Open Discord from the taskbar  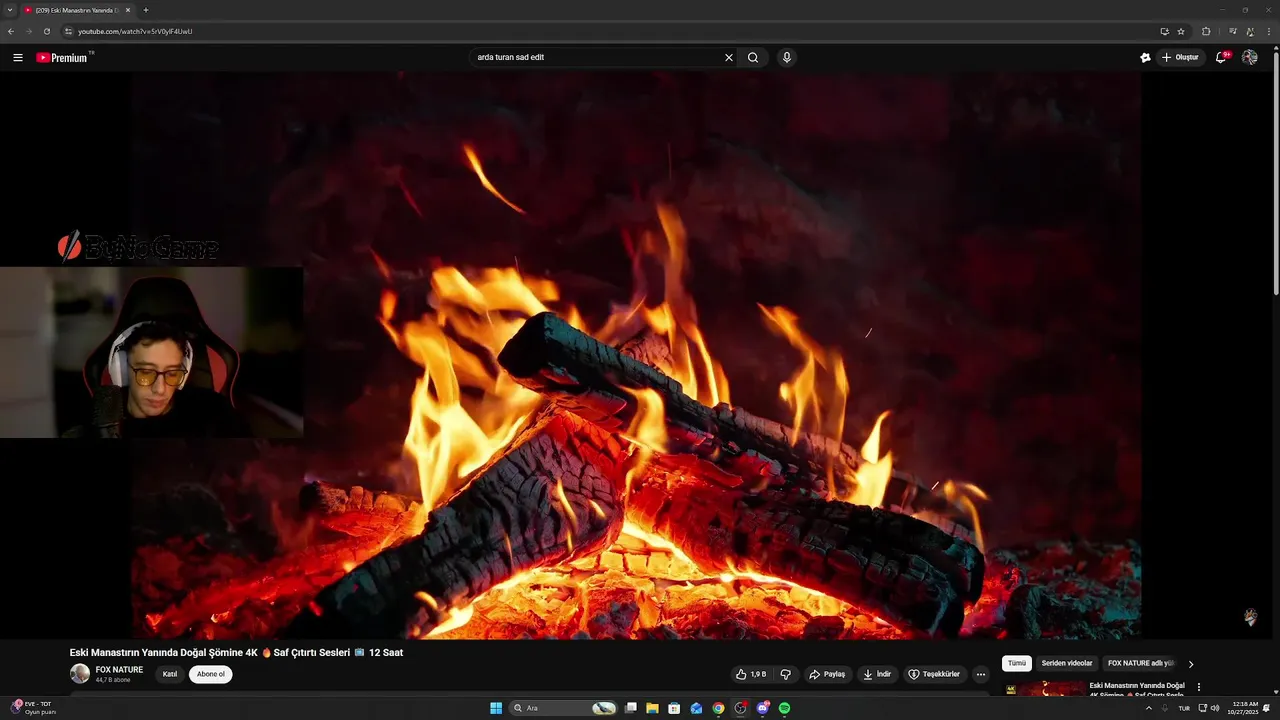(x=763, y=708)
